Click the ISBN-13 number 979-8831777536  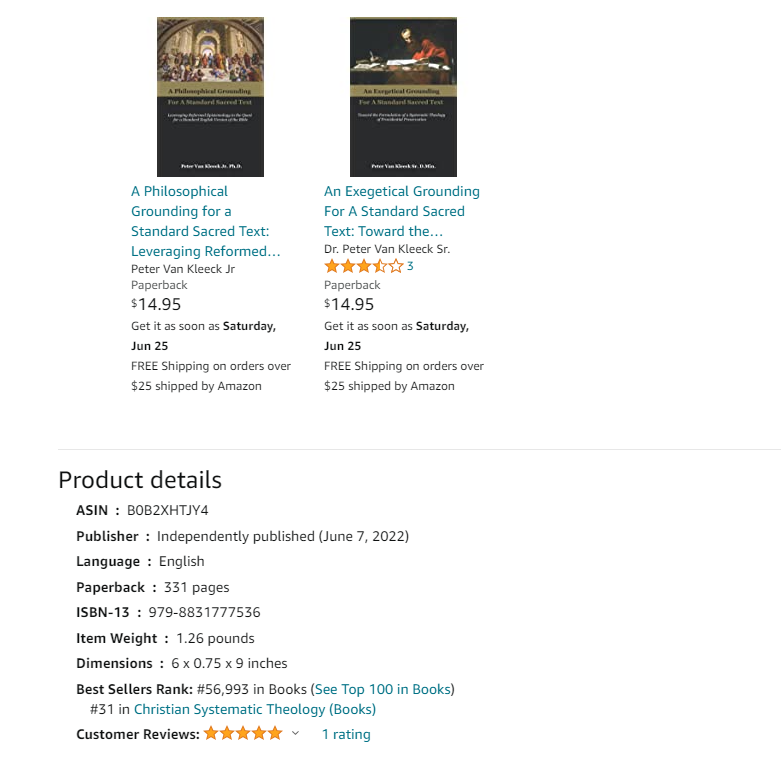(204, 612)
